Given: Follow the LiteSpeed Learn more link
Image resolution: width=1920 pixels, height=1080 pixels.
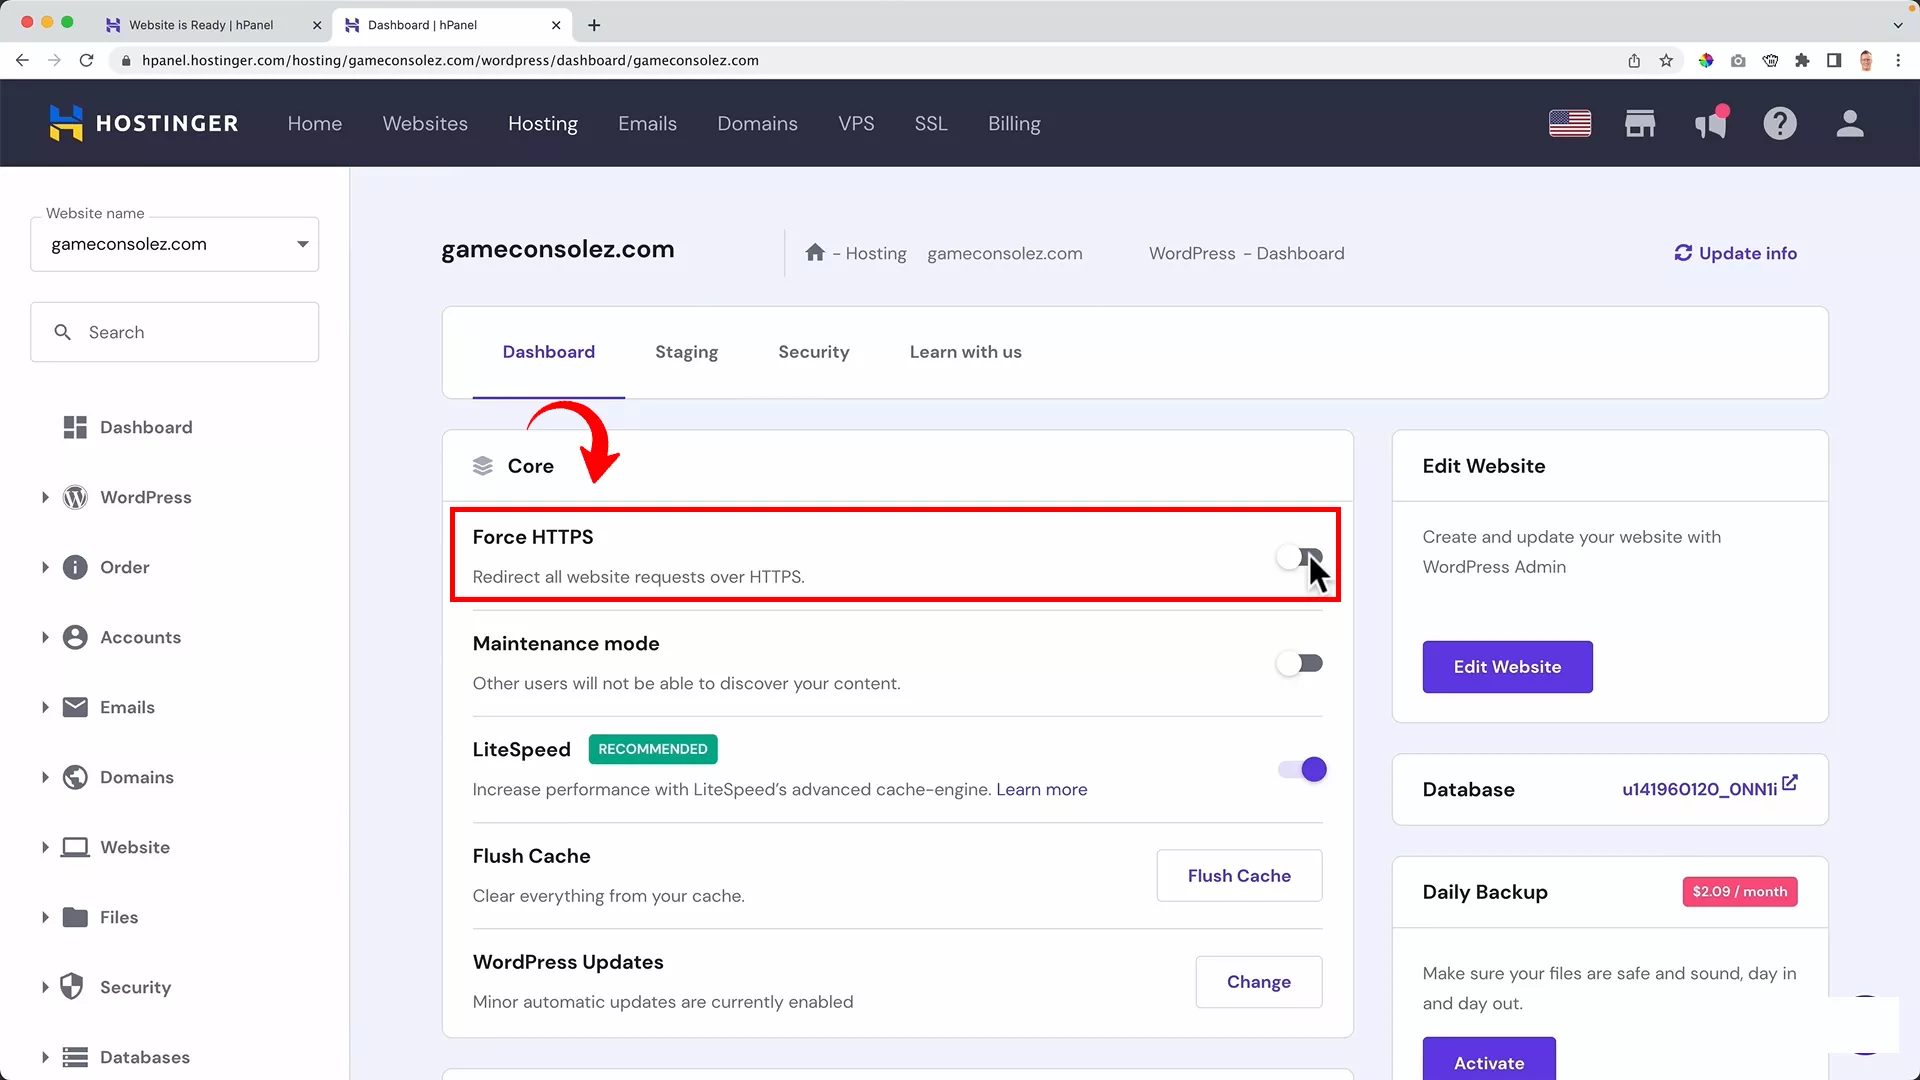Looking at the screenshot, I should [x=1041, y=790].
